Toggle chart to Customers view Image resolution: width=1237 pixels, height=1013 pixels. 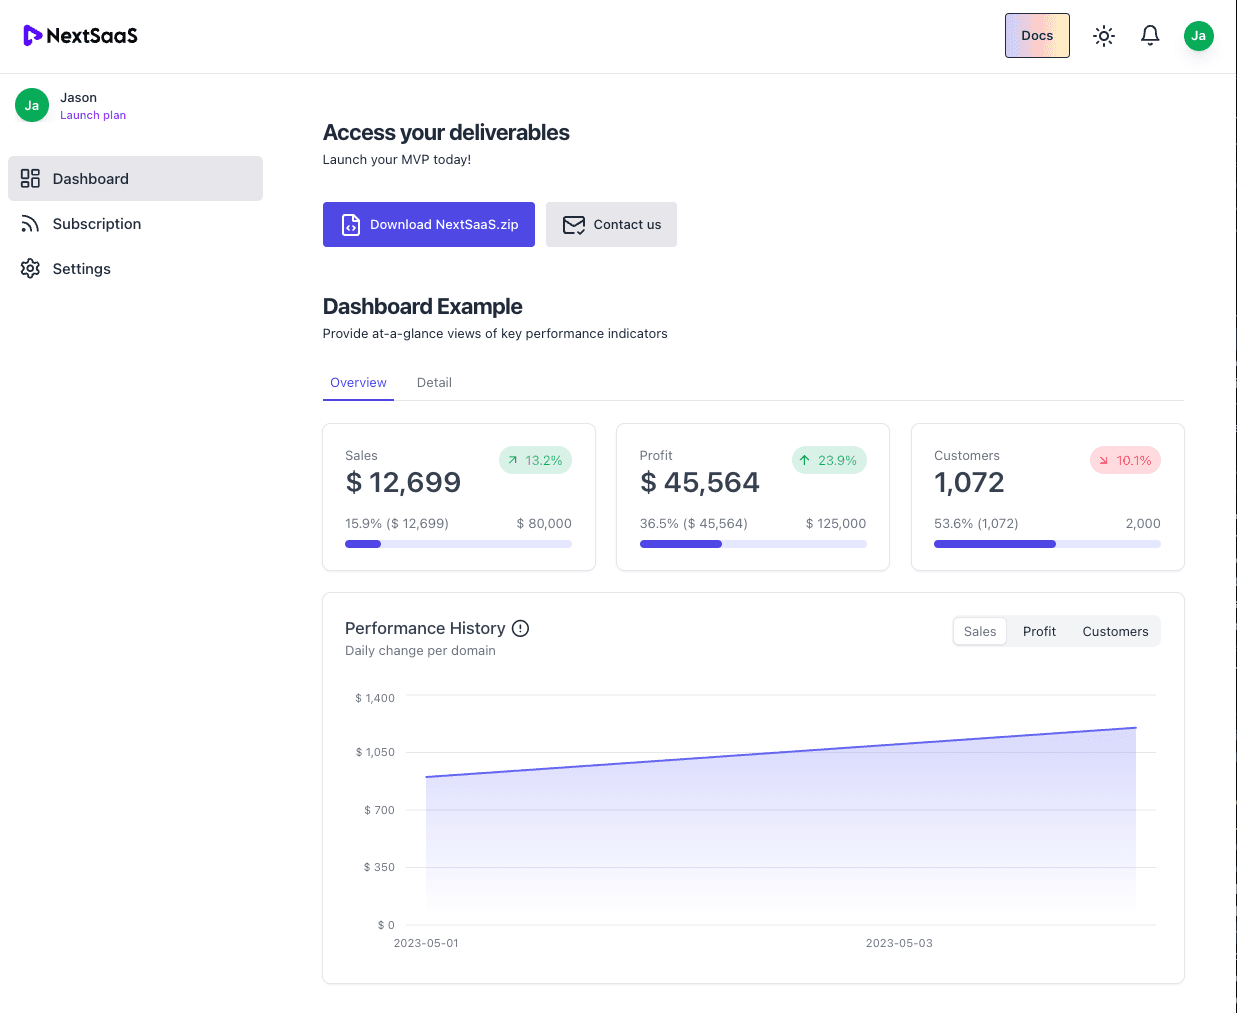tap(1115, 632)
